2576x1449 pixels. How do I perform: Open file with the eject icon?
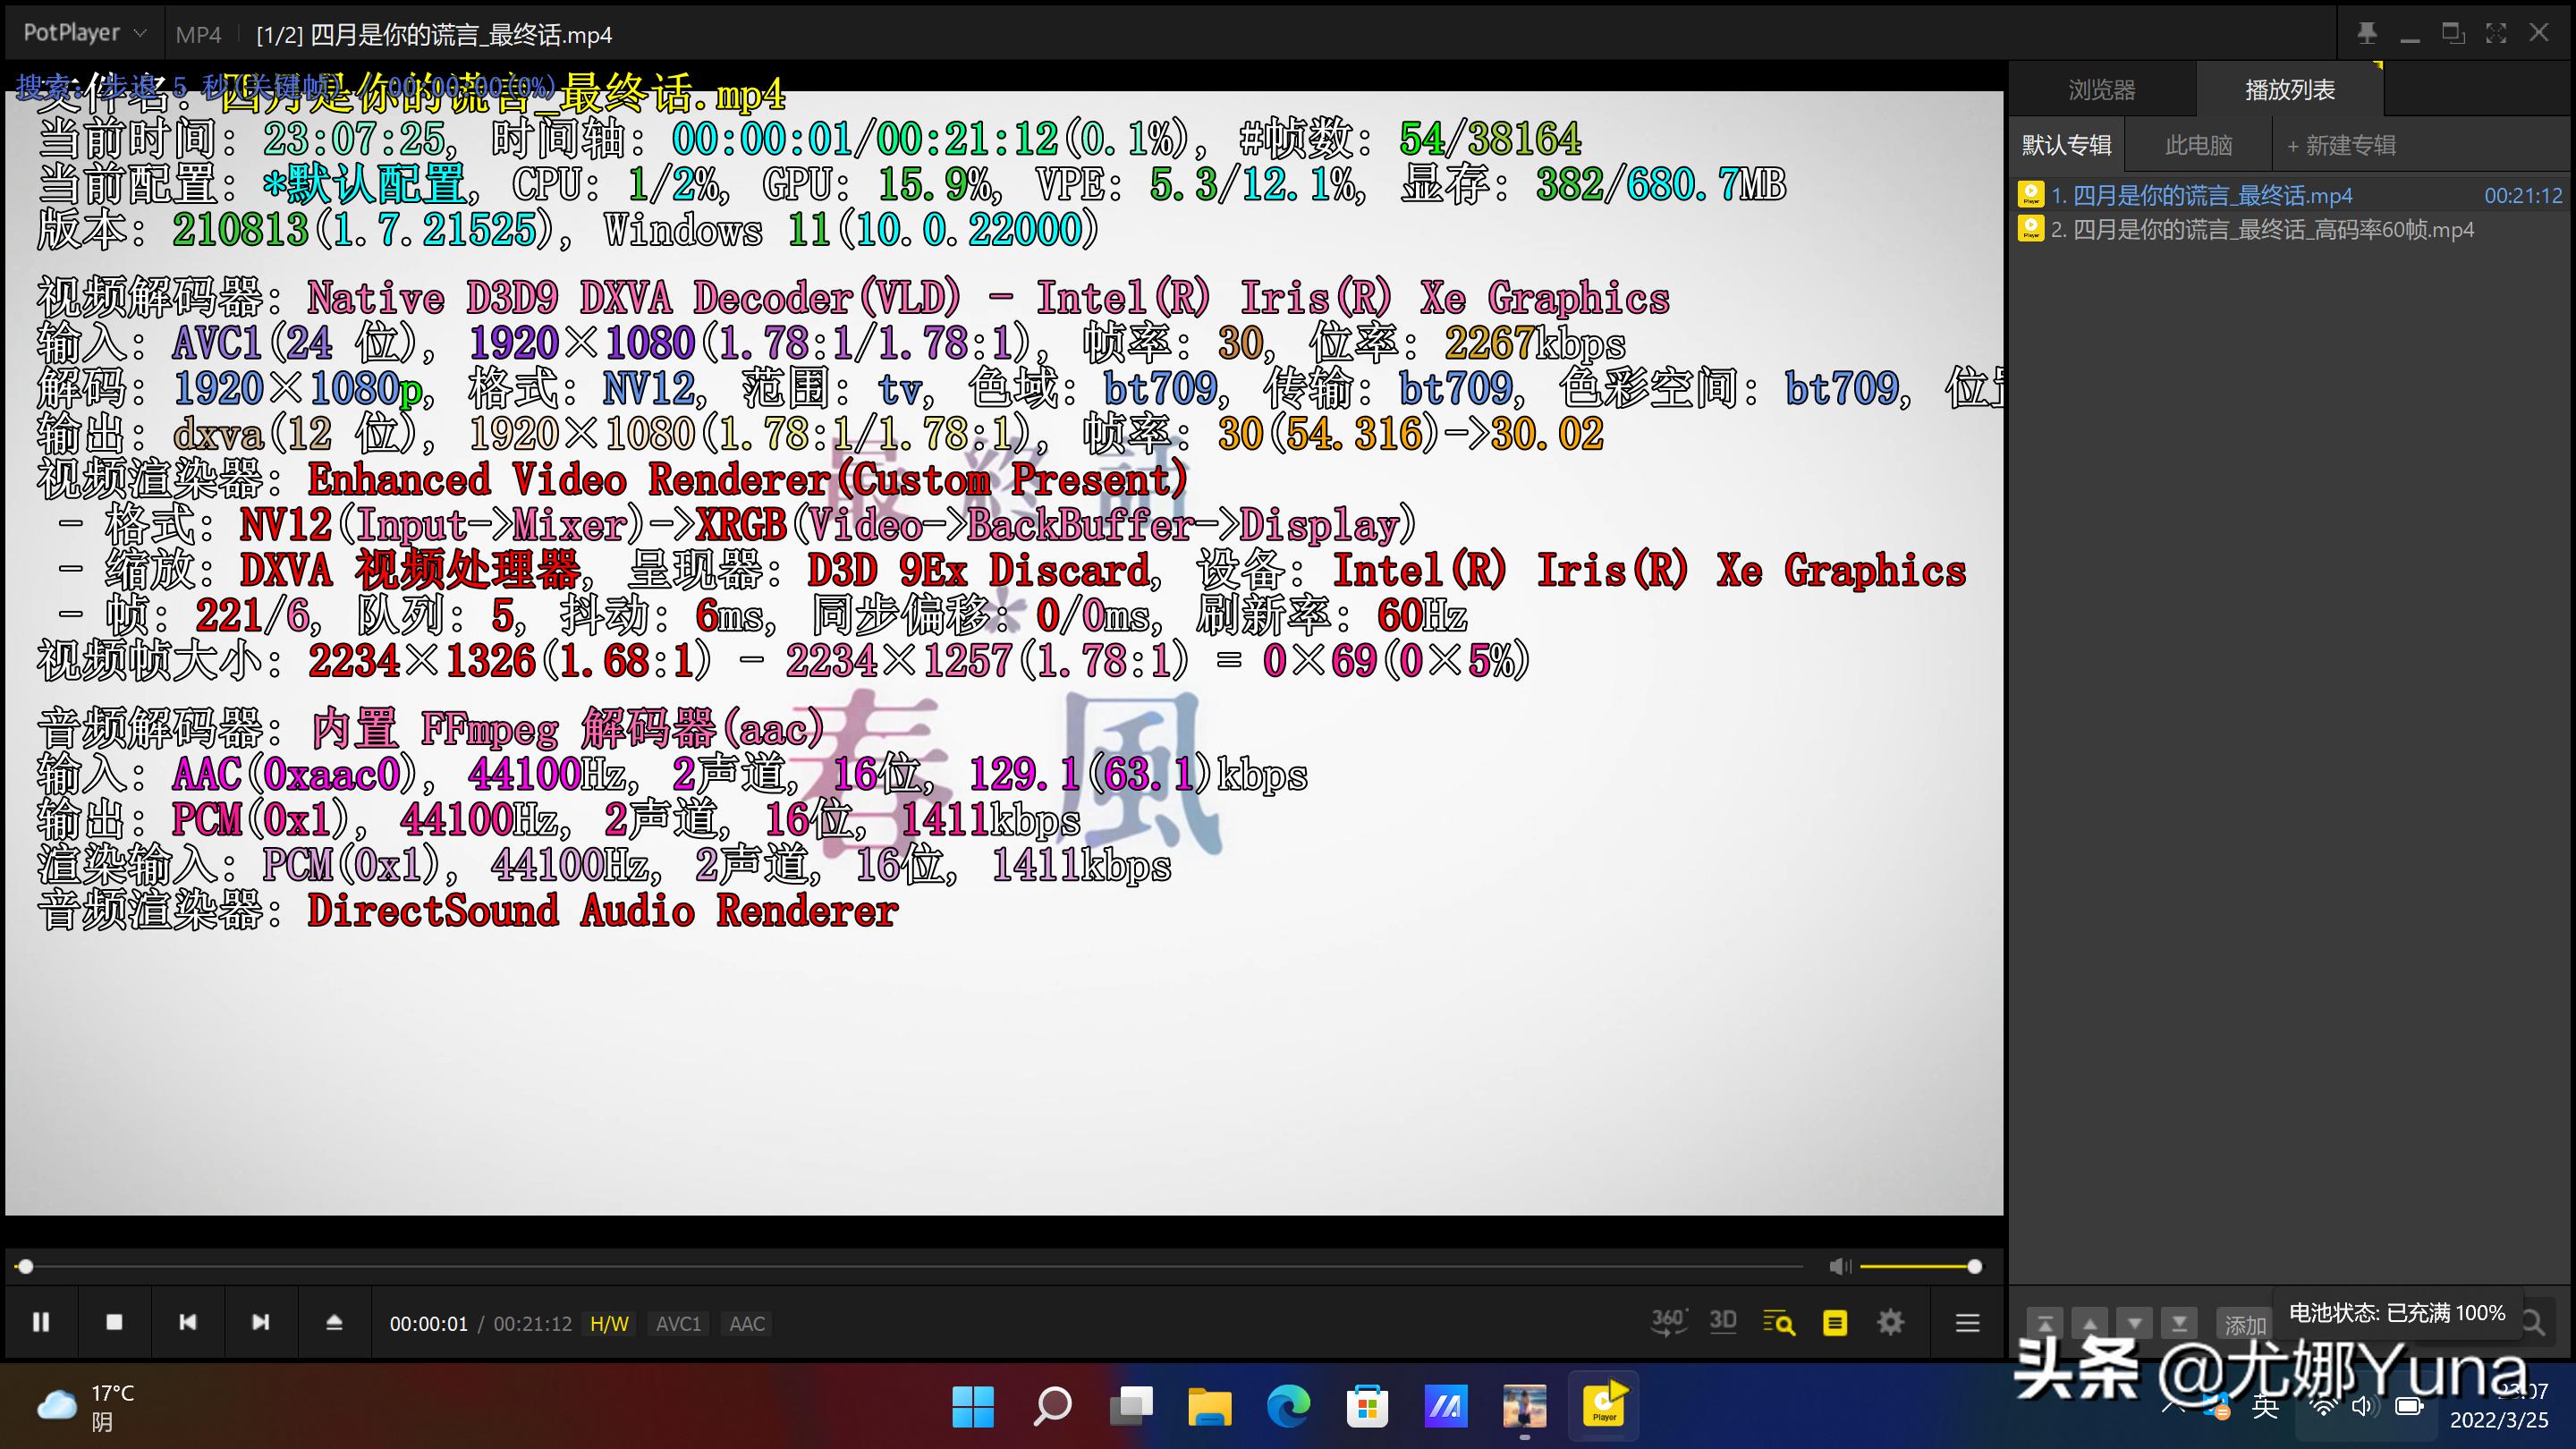(x=334, y=1322)
